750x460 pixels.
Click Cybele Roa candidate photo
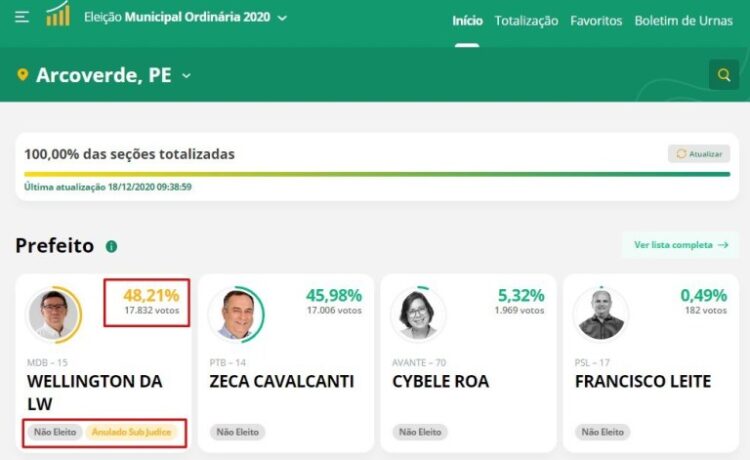coord(418,314)
